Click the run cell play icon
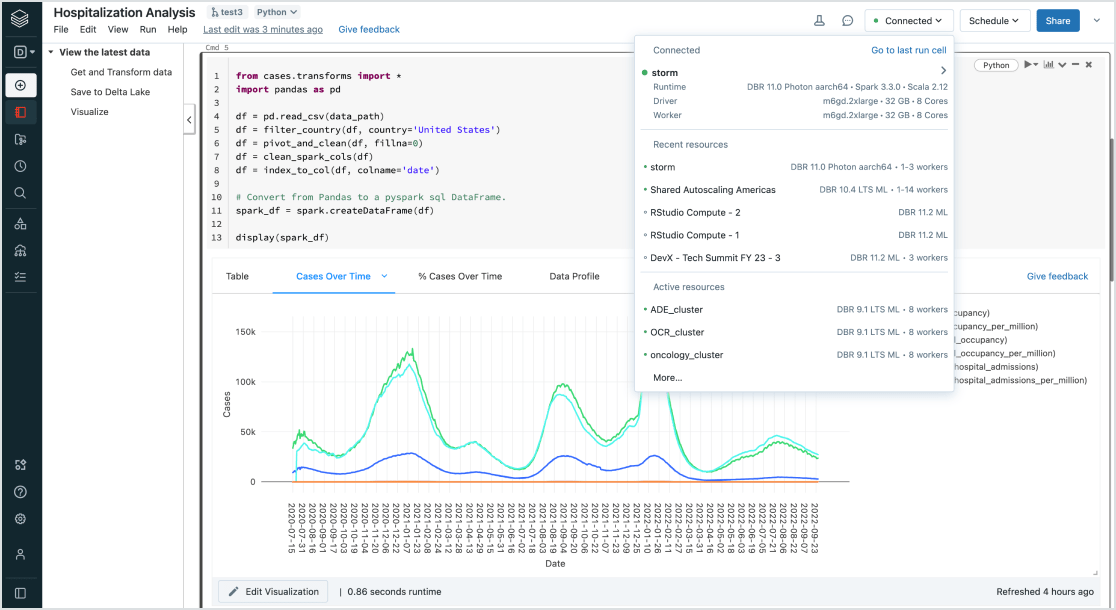The image size is (1116, 610). [1027, 65]
